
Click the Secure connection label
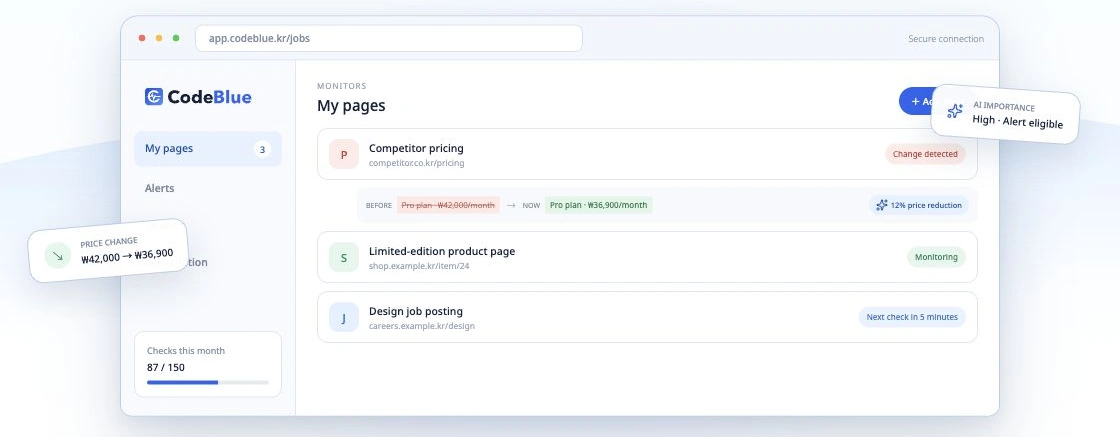[x=946, y=39]
